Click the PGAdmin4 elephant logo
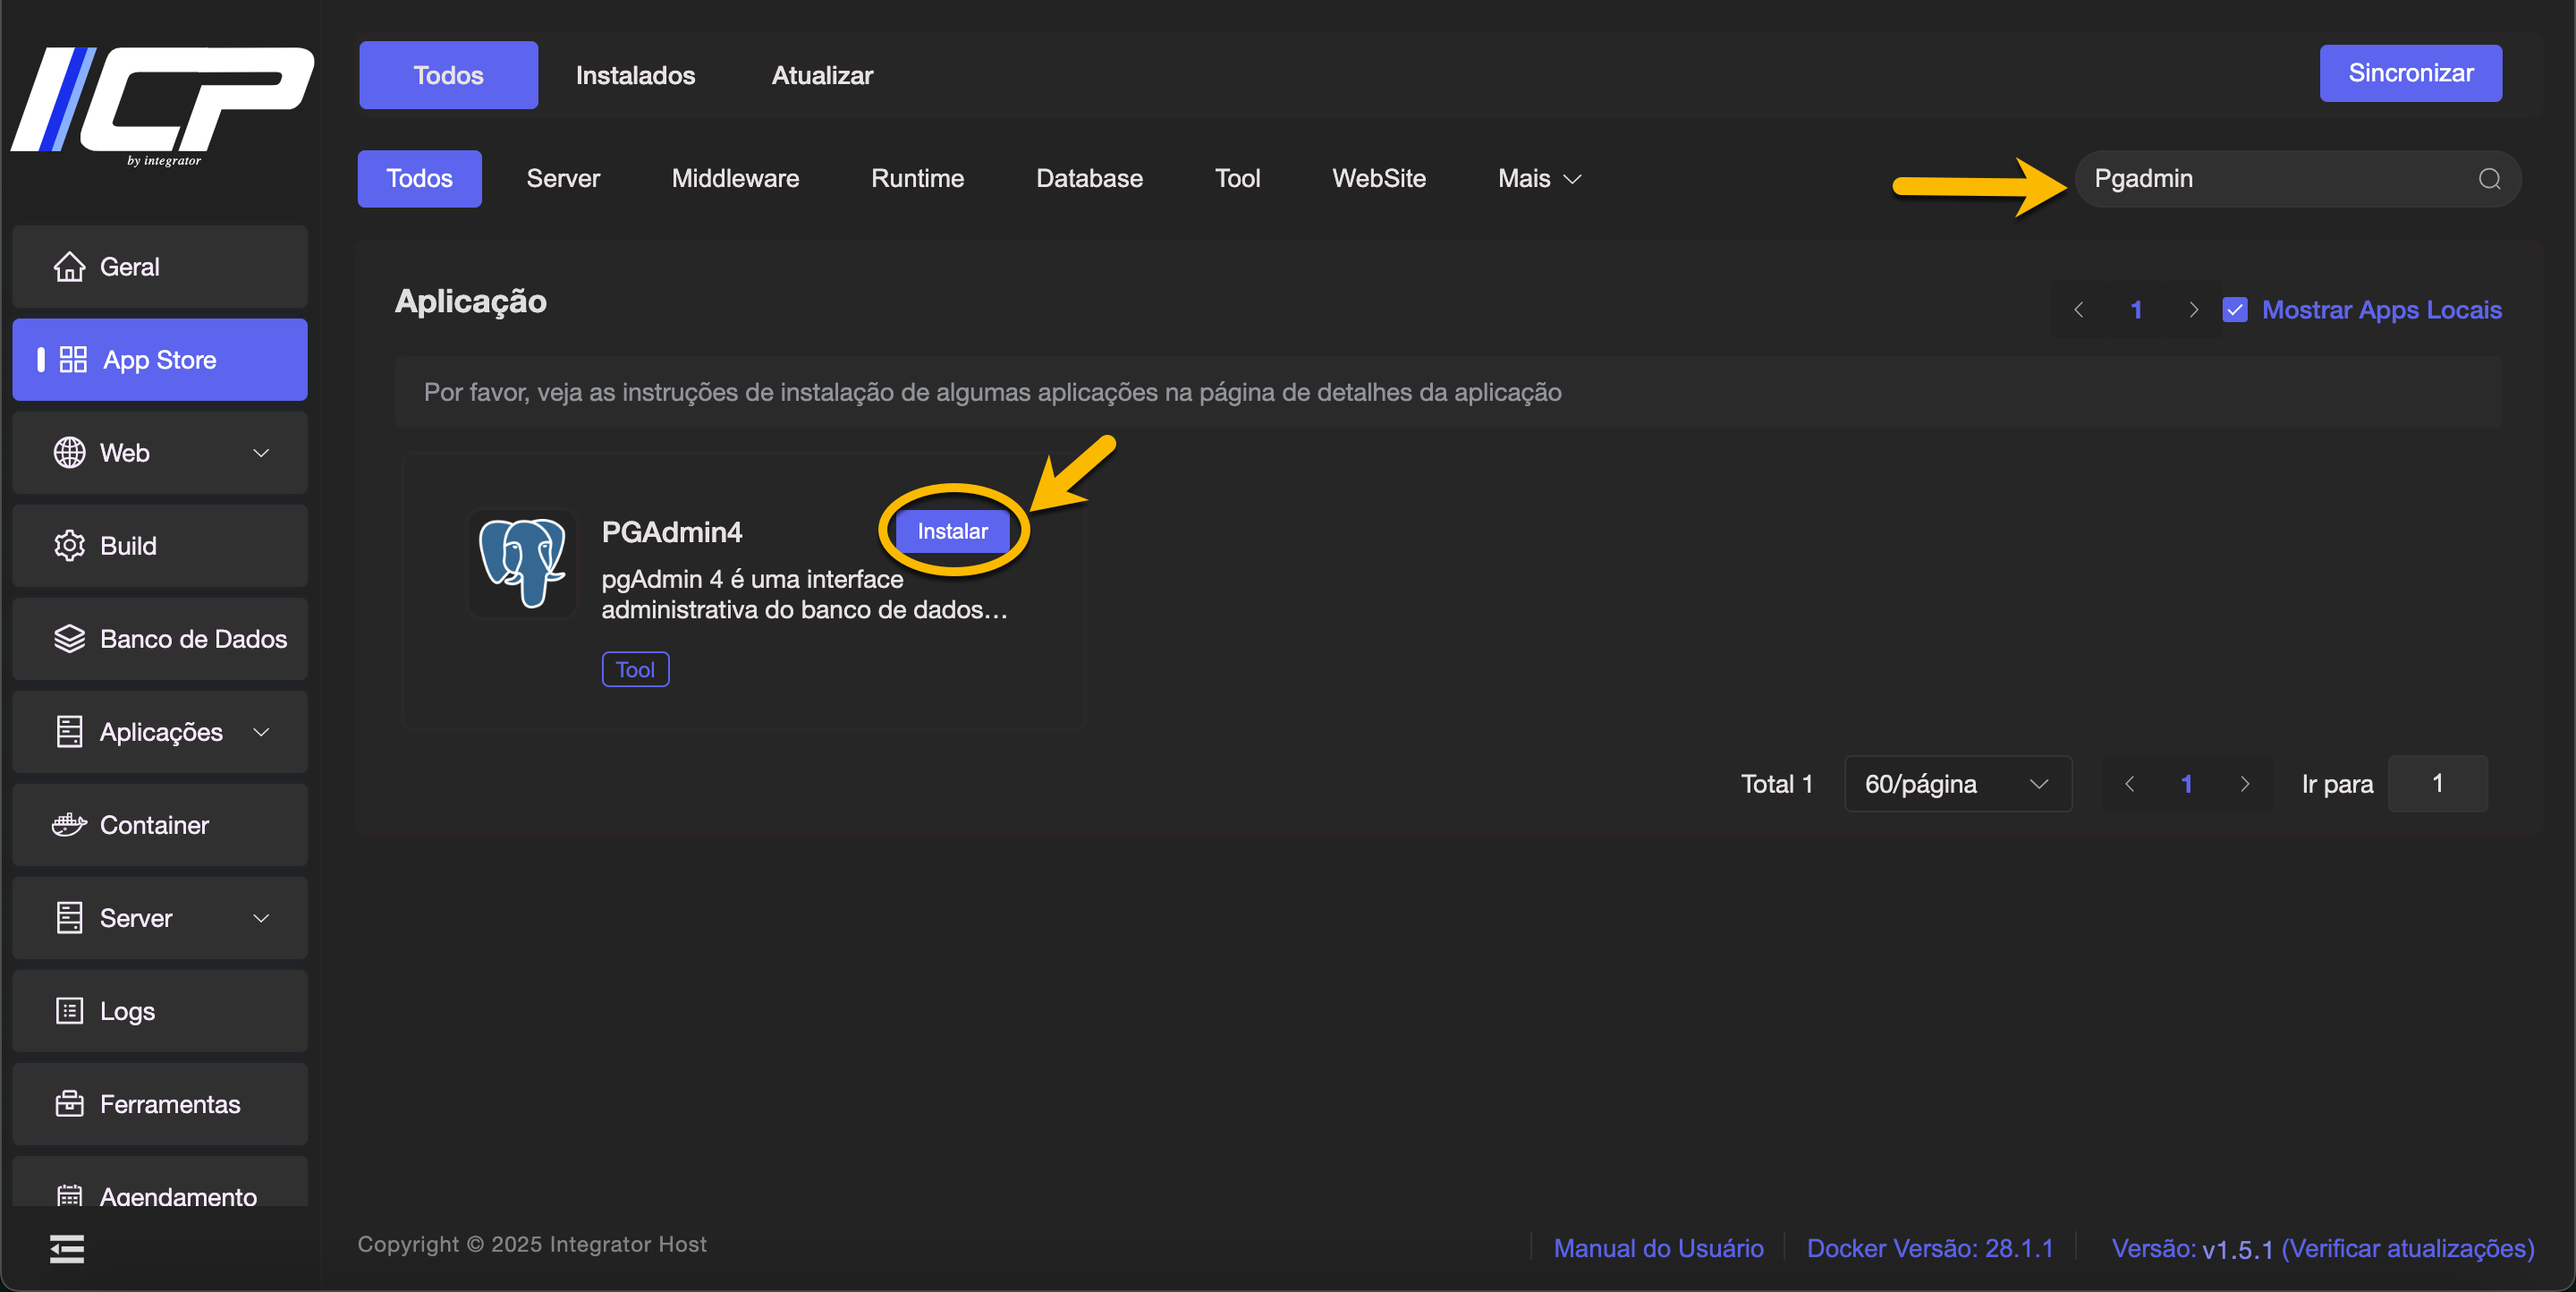Viewport: 2576px width, 1292px height. click(x=522, y=563)
